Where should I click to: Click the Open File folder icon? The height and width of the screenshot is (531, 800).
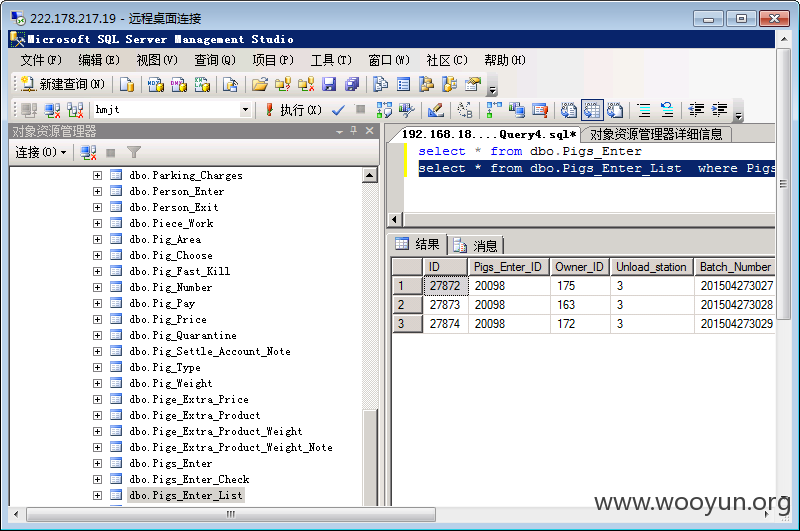click(260, 84)
